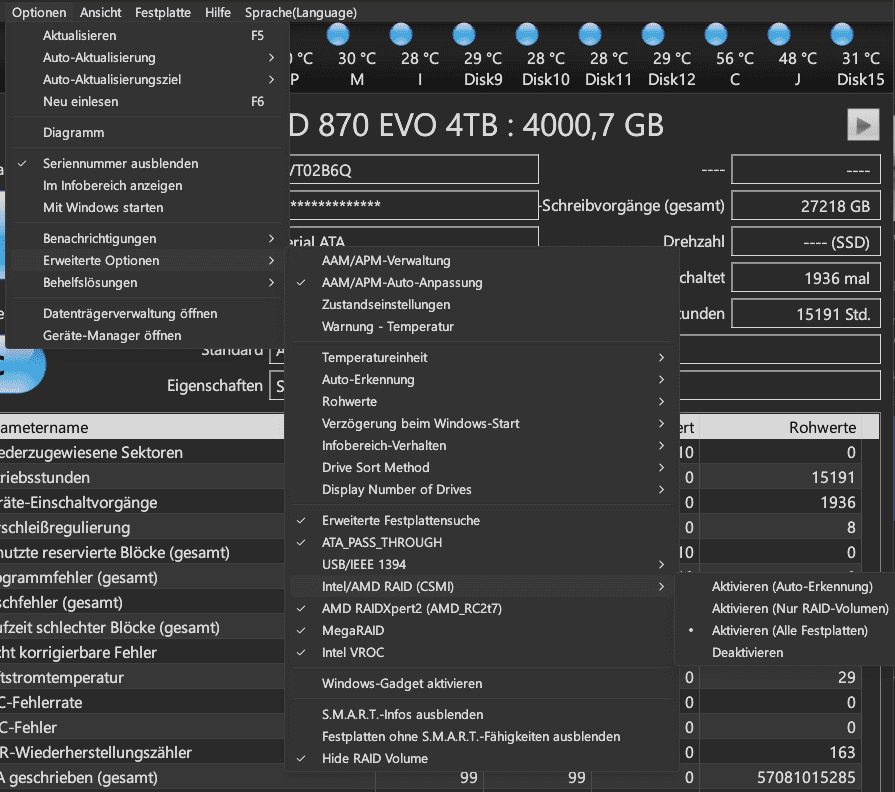Viewport: 895px width, 792px height.
Task: Select the 56 °C drive C status orb
Action: (x=716, y=34)
